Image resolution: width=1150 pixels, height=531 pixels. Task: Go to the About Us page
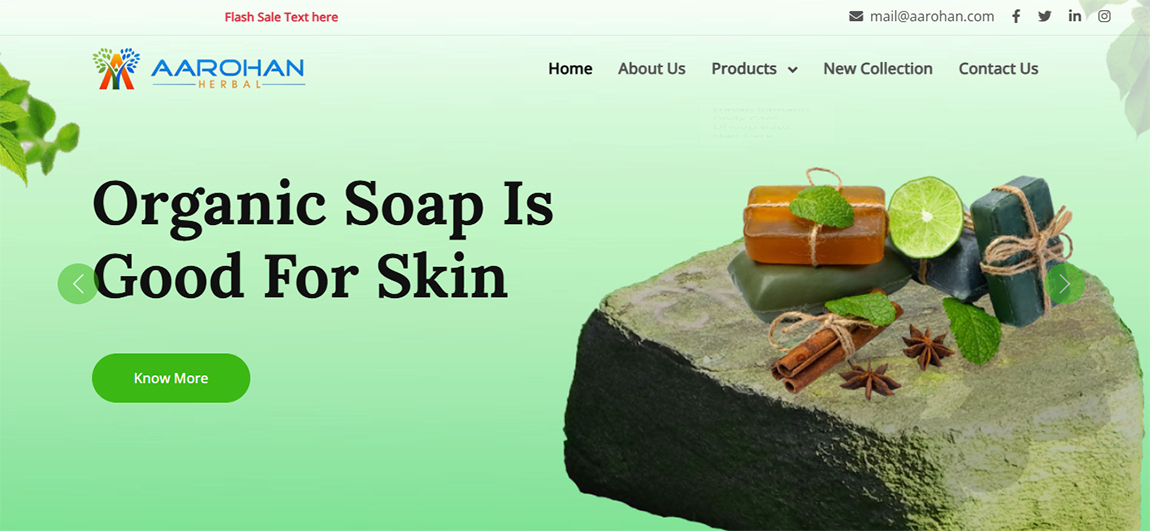[651, 69]
